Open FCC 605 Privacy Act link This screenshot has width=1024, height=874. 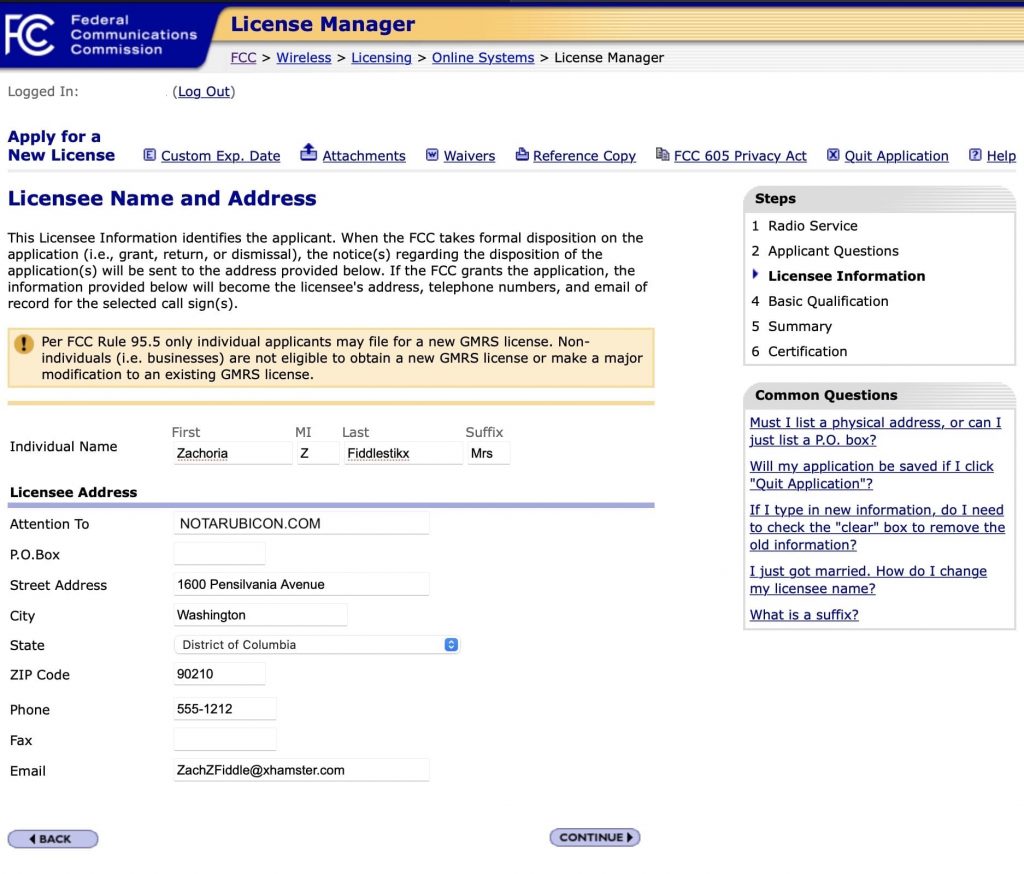(x=740, y=156)
